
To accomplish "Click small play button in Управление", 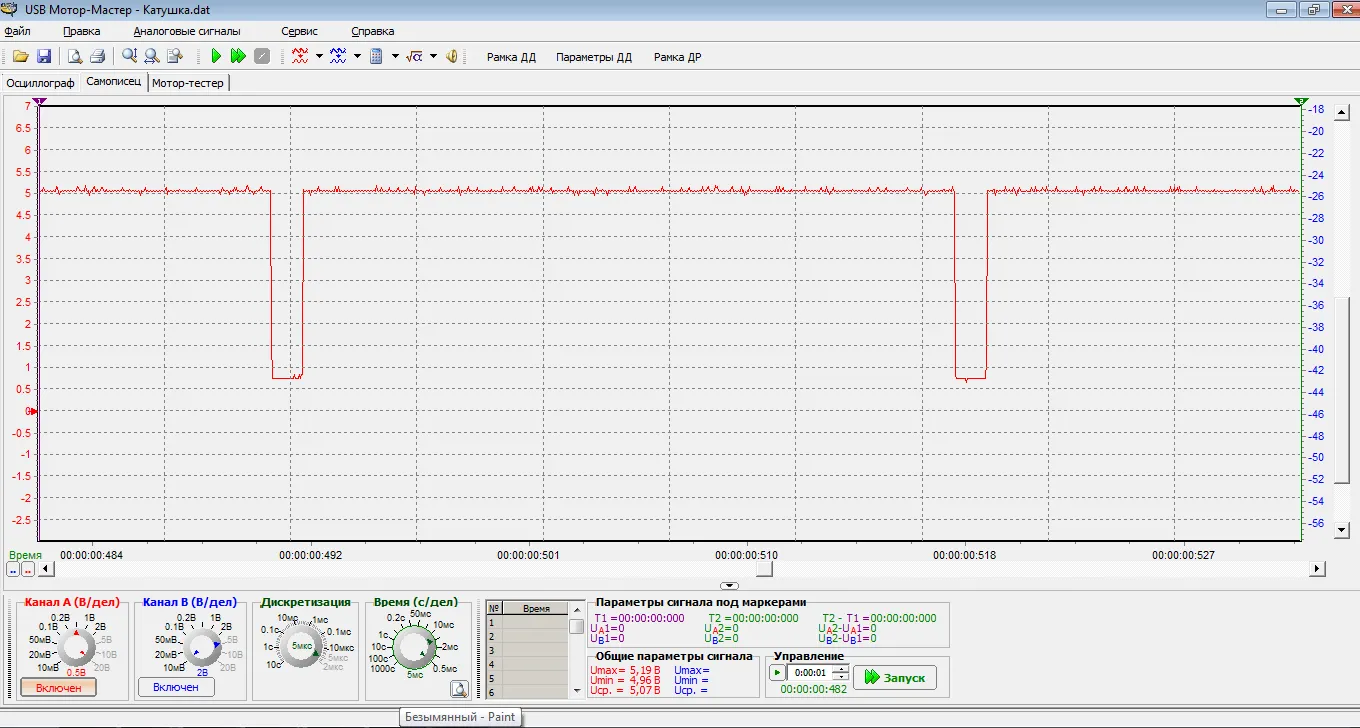I will 778,673.
